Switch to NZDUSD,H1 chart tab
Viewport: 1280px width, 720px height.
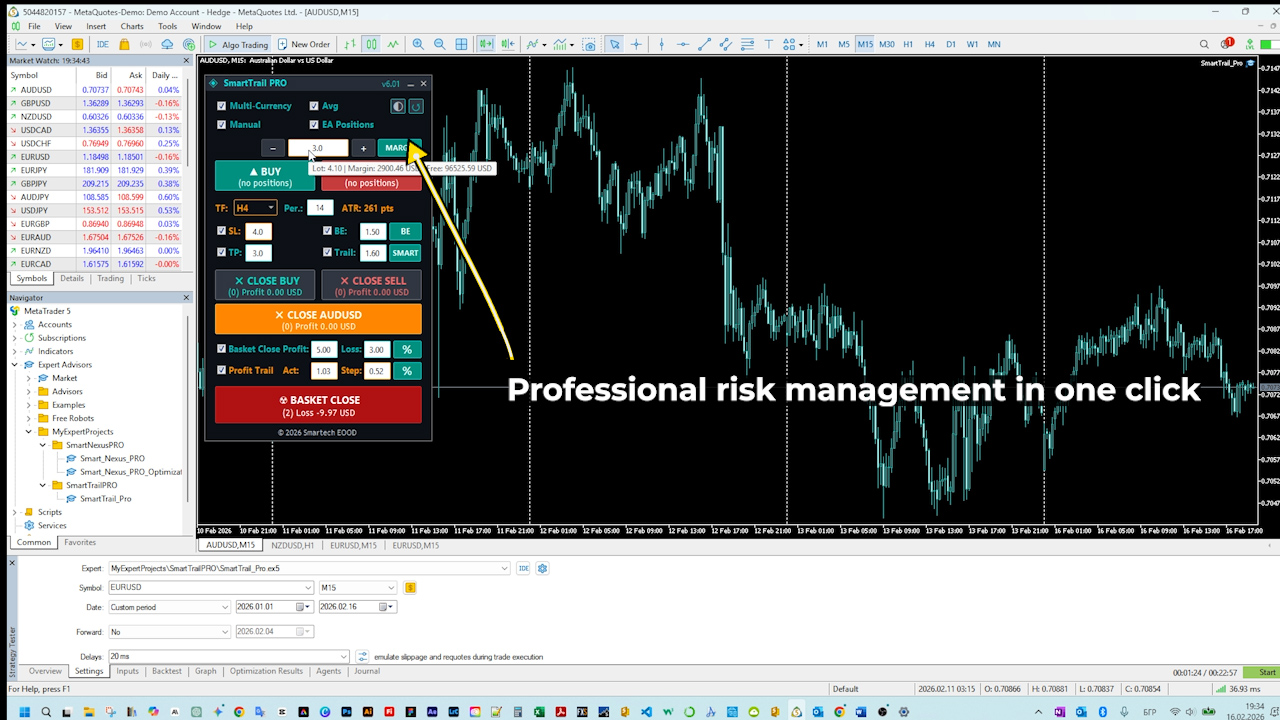(292, 545)
